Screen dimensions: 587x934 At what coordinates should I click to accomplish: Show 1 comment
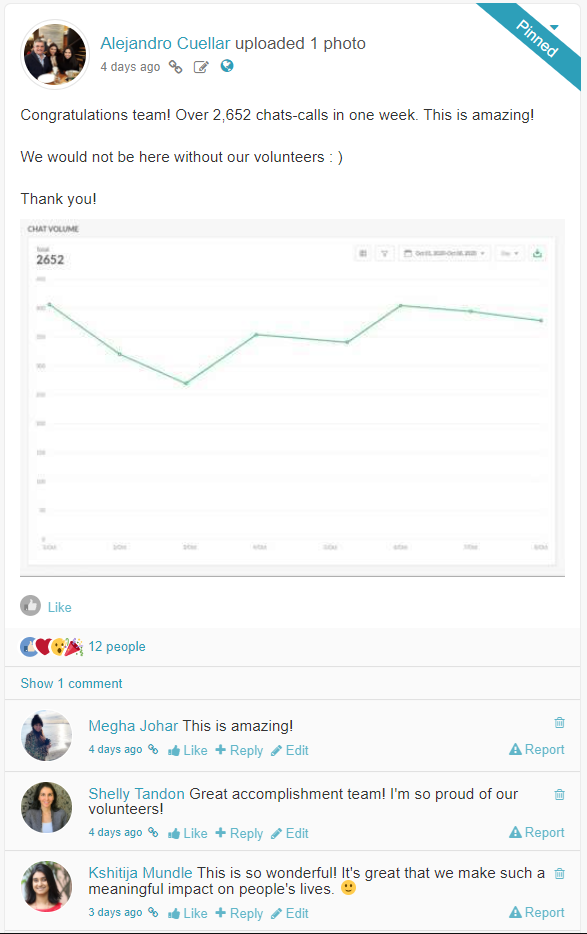point(72,683)
